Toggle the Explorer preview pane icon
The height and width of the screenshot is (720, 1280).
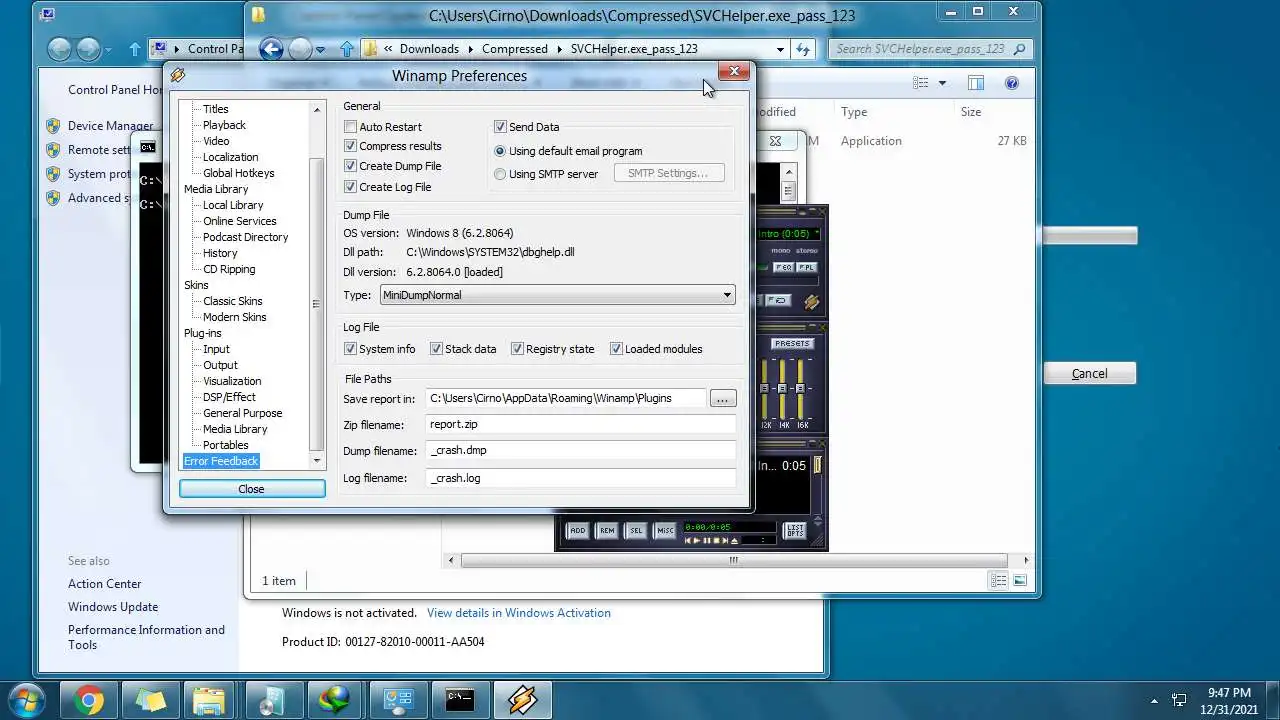point(975,83)
